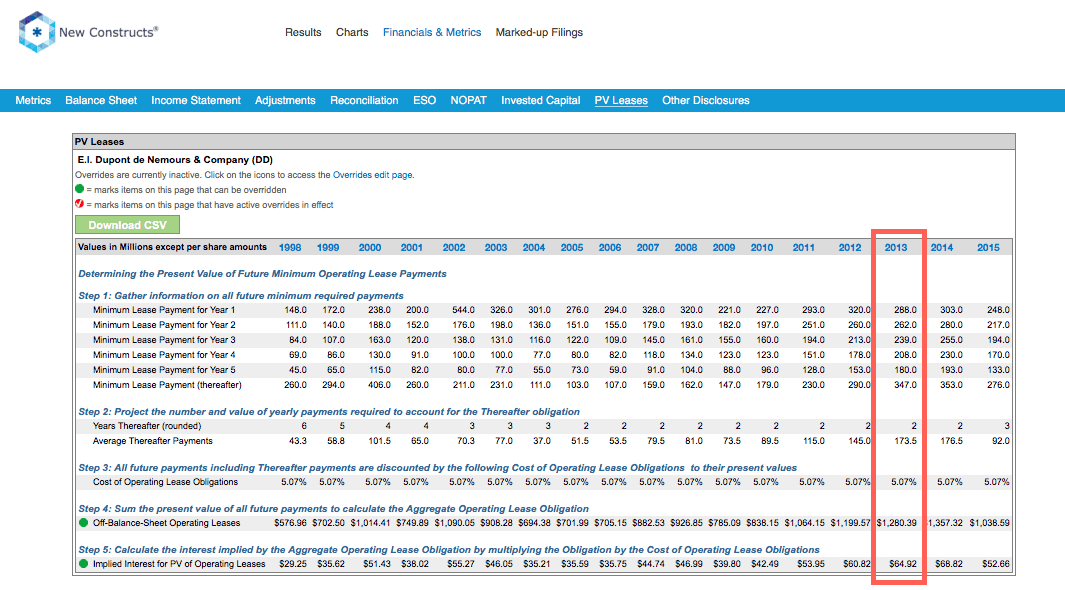Click the Cost of Operating Lease Obligations label
The width and height of the screenshot is (1065, 590).
point(165,482)
